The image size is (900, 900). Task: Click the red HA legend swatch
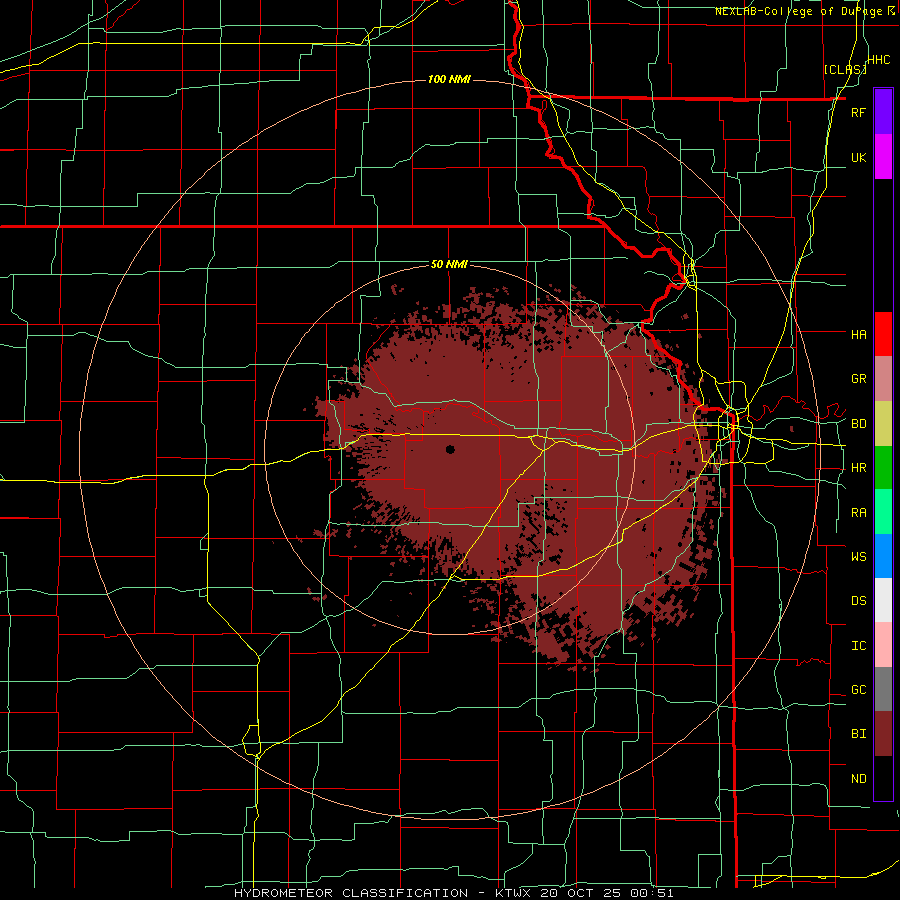point(883,334)
